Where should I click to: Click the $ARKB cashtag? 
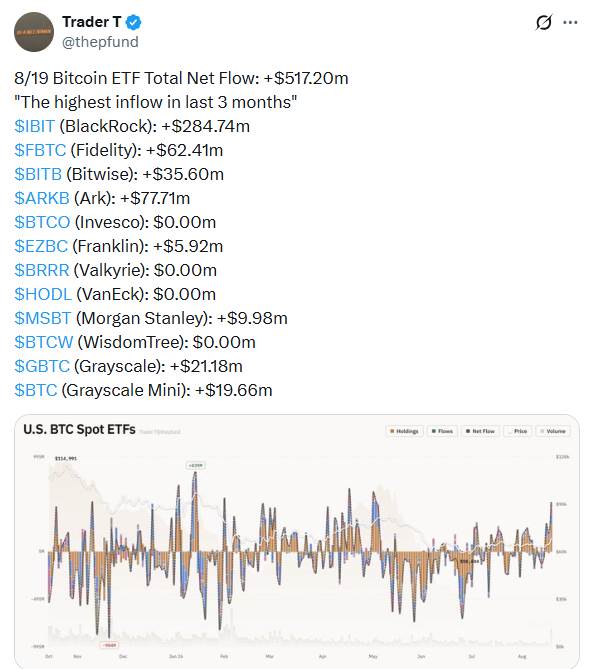coord(42,198)
